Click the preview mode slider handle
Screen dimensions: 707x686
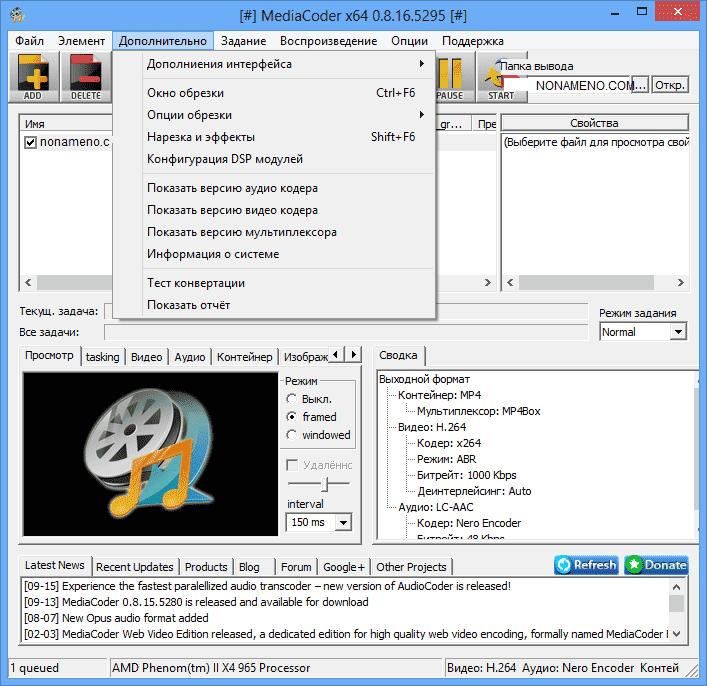320,484
